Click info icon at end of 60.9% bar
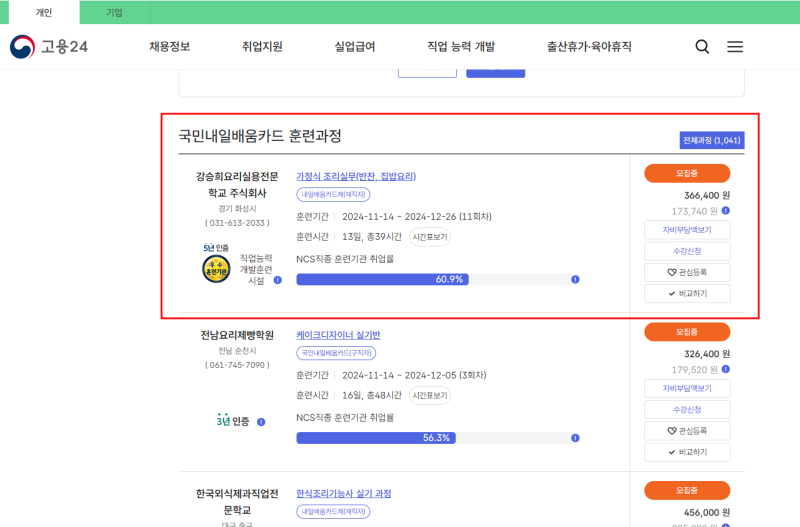 tap(575, 280)
